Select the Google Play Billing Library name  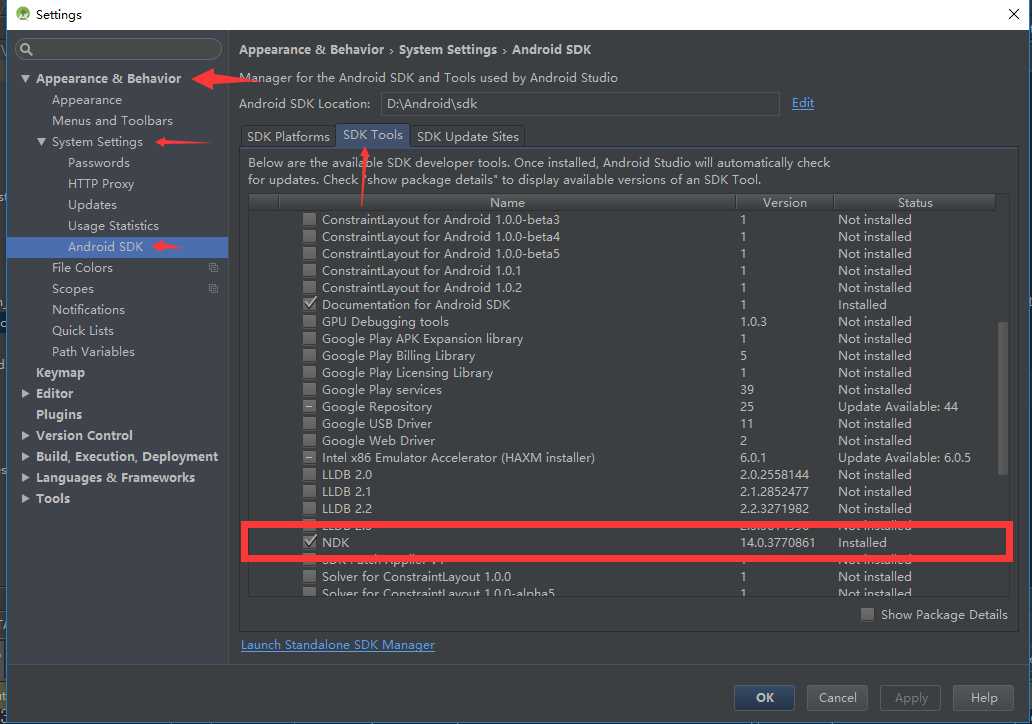coord(398,356)
